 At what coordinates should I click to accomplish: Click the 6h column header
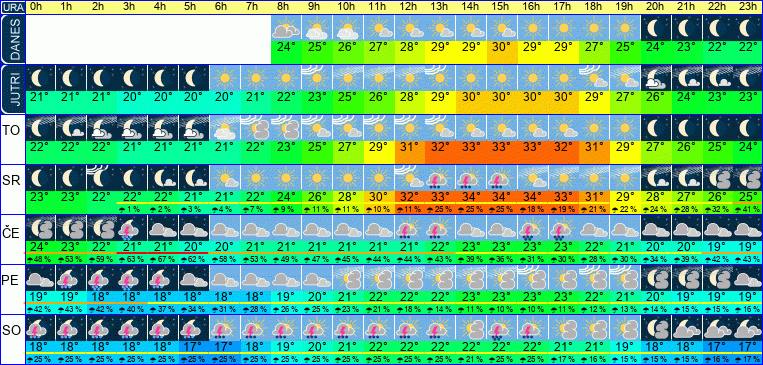221,7
